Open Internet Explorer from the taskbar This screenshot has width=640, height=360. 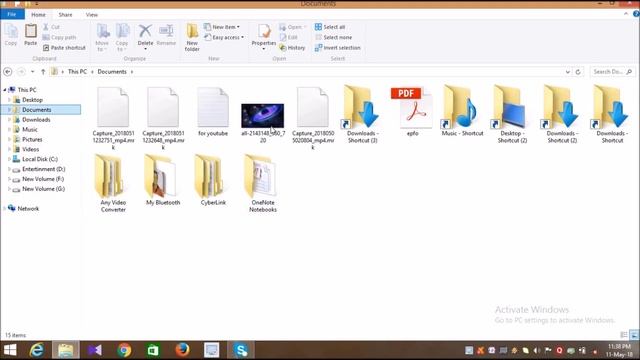coord(37,350)
